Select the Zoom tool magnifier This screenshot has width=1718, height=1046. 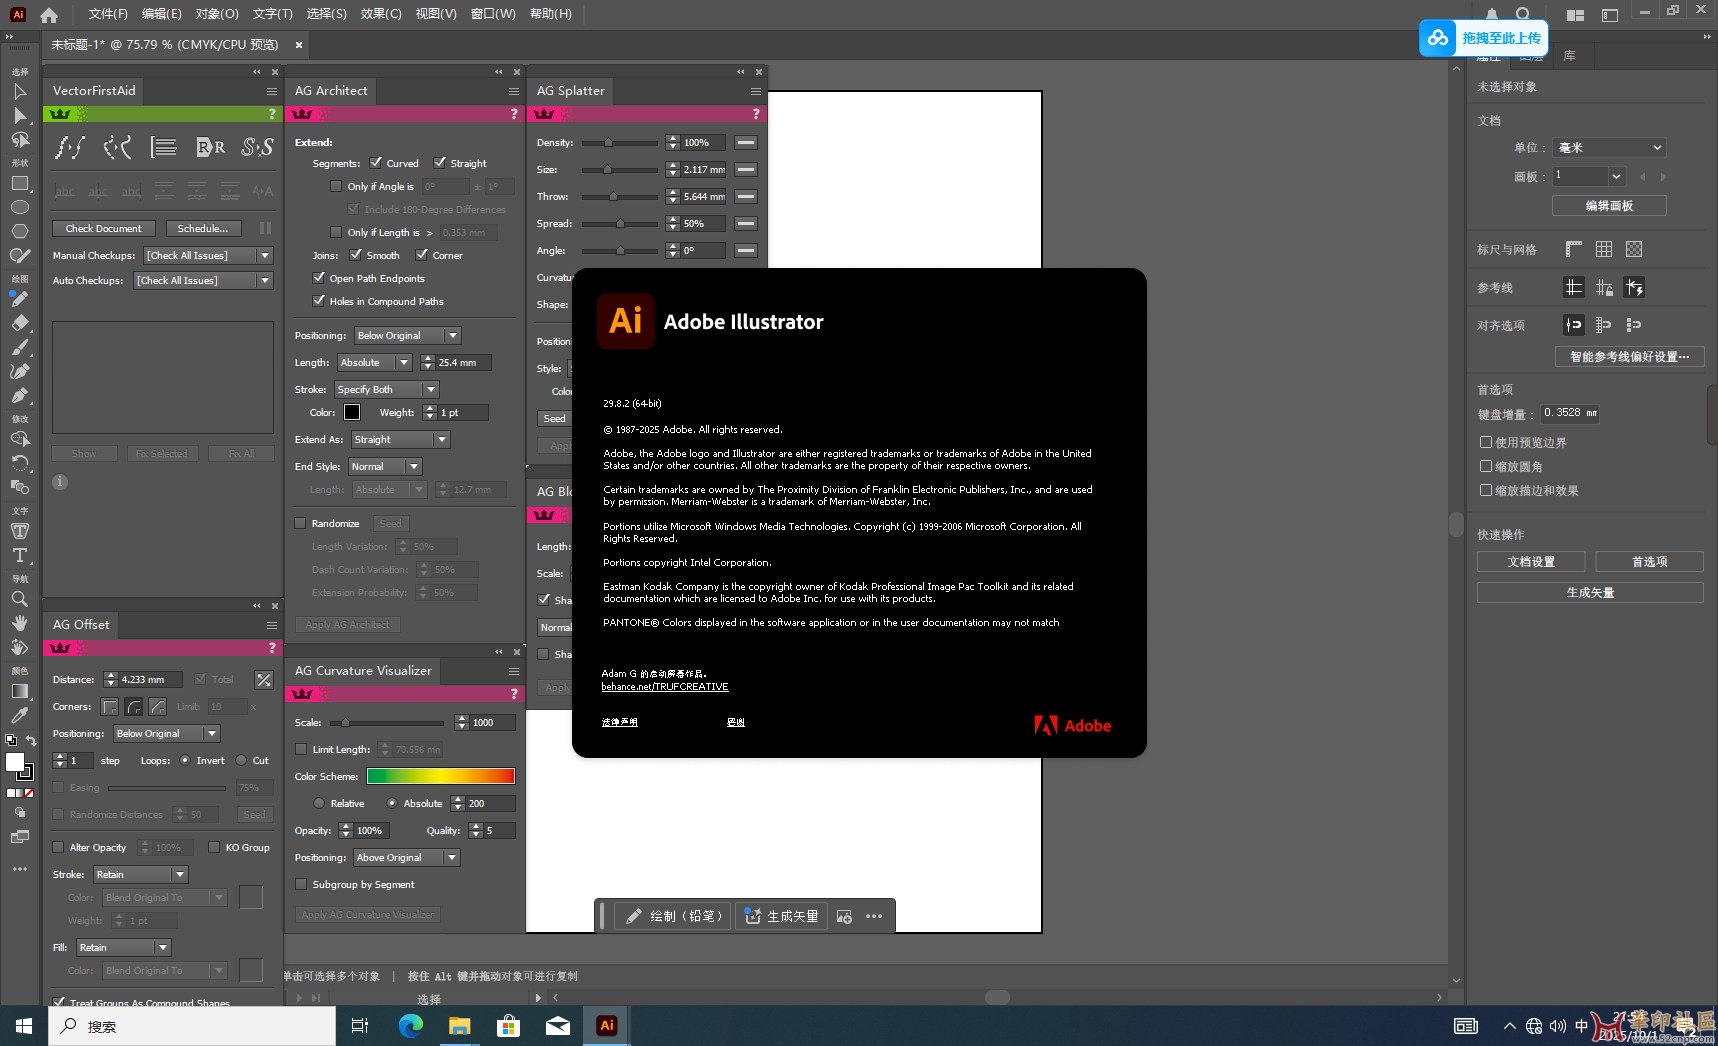click(19, 599)
